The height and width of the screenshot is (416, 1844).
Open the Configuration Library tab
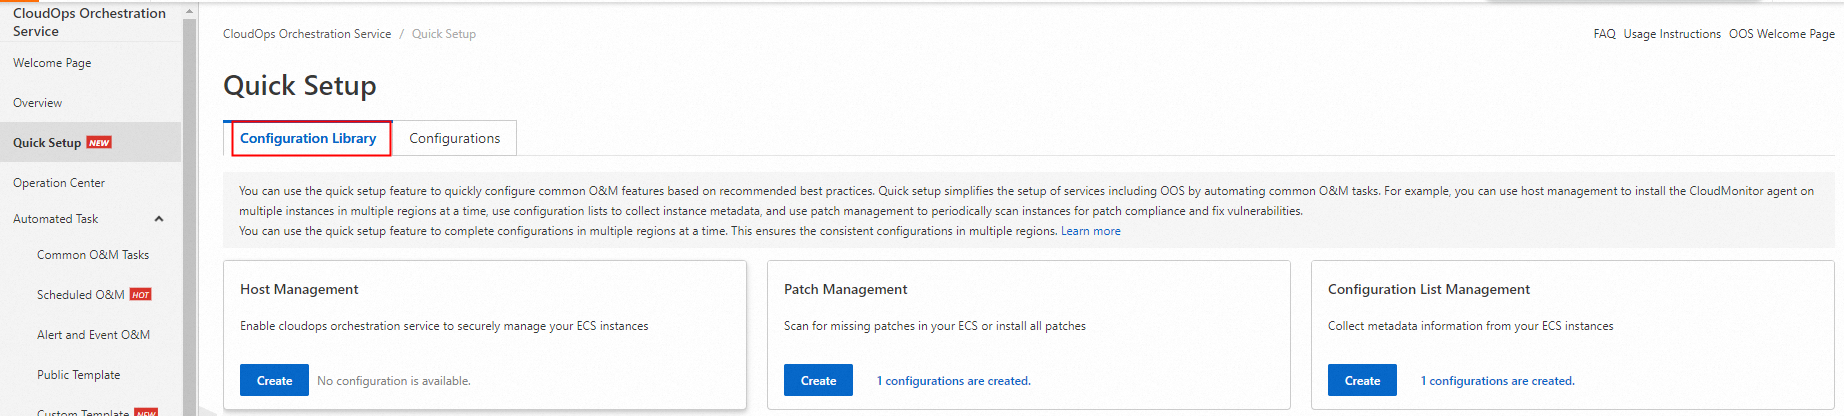pyautogui.click(x=308, y=138)
